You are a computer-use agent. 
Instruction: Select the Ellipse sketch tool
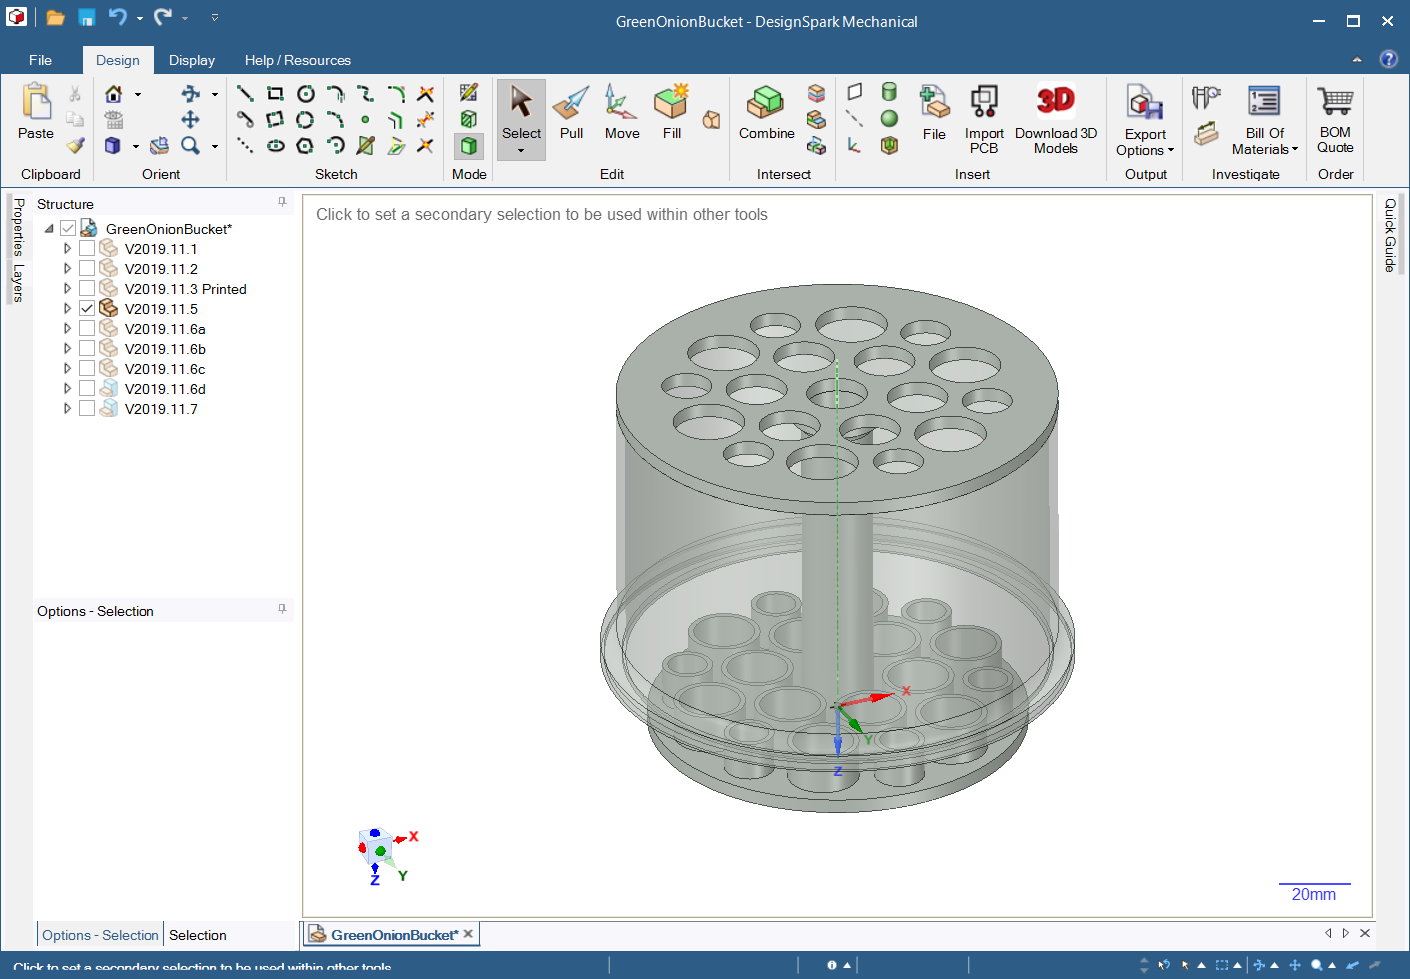click(275, 145)
